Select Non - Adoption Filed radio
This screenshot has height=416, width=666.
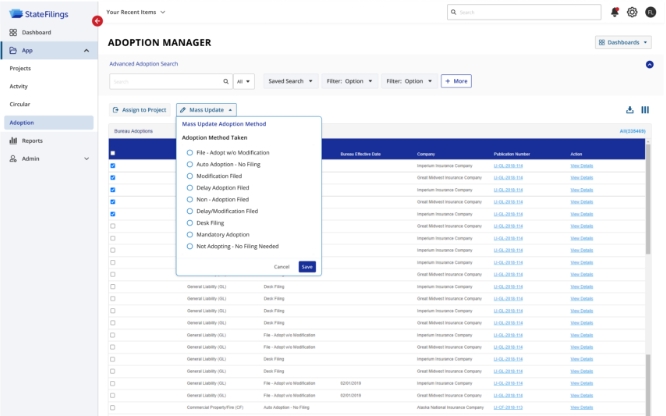tap(190, 199)
